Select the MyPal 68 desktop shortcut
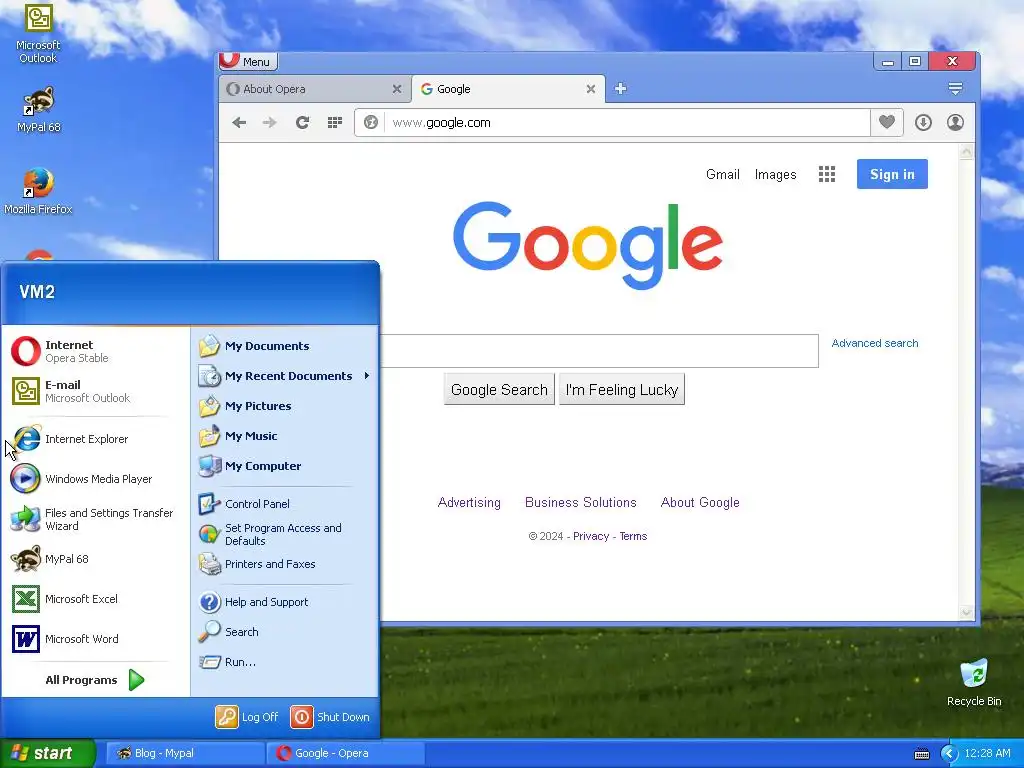This screenshot has height=768, width=1024. pos(39,110)
